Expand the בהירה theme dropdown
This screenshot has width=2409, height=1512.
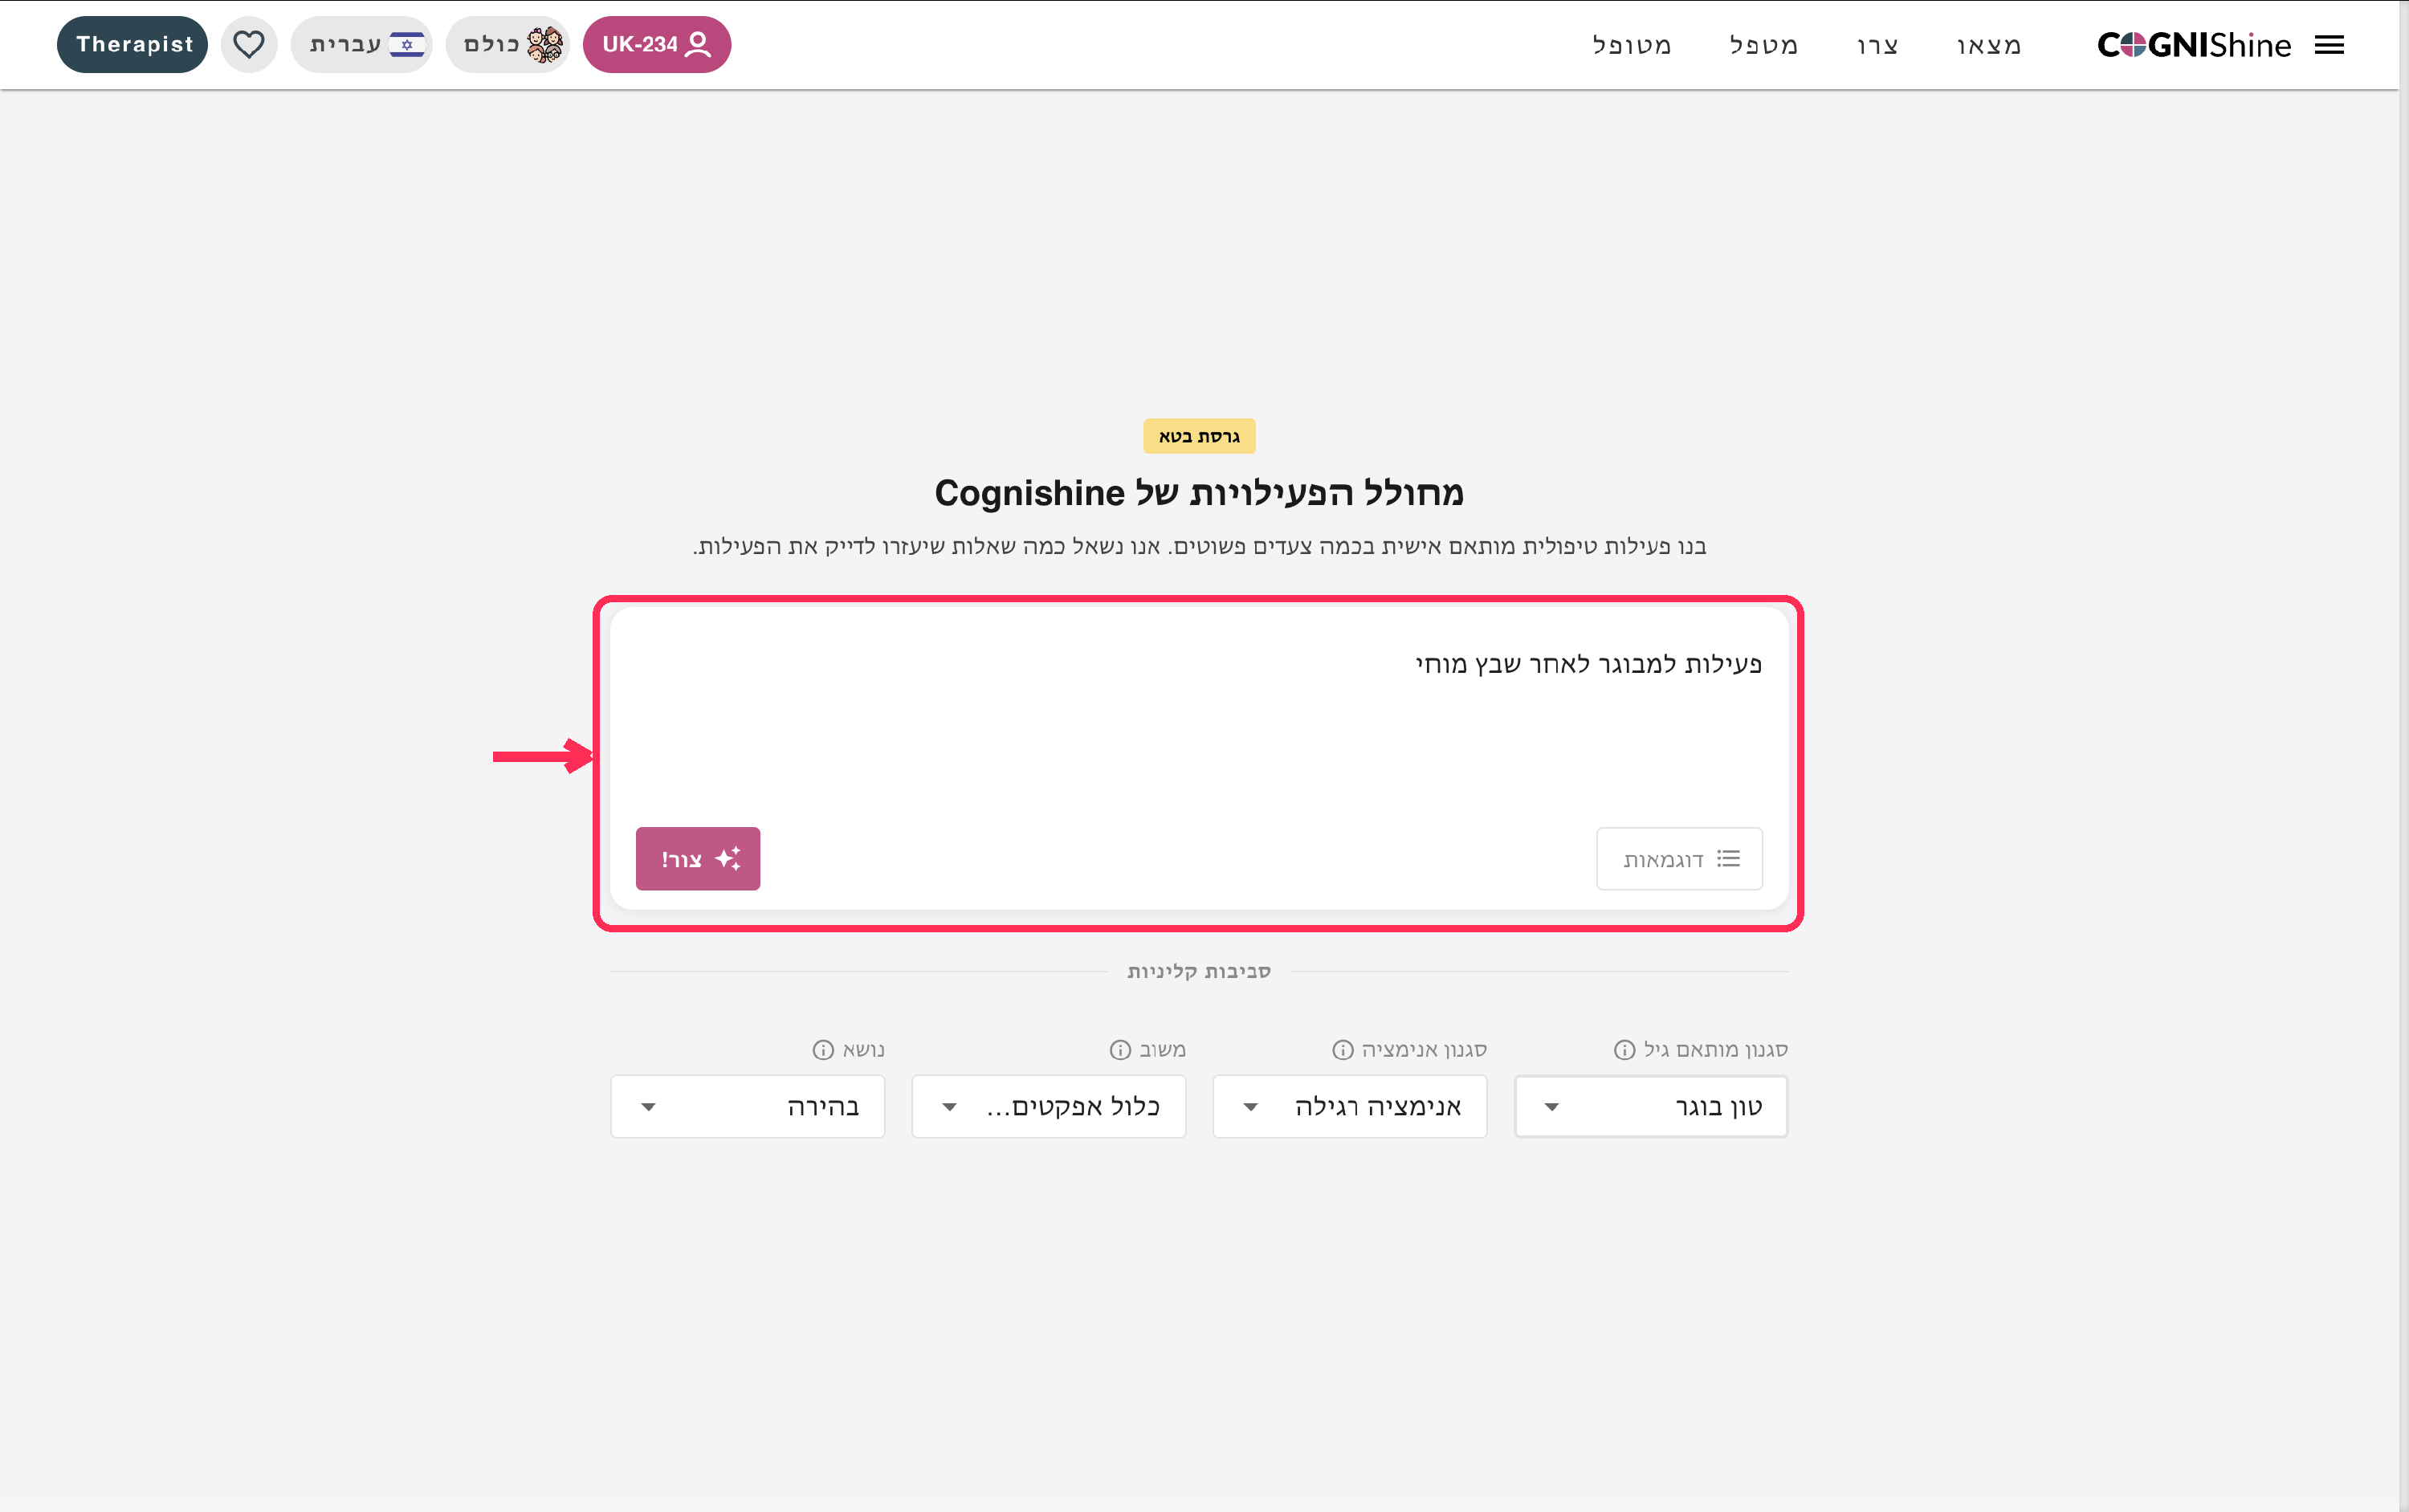click(748, 1106)
